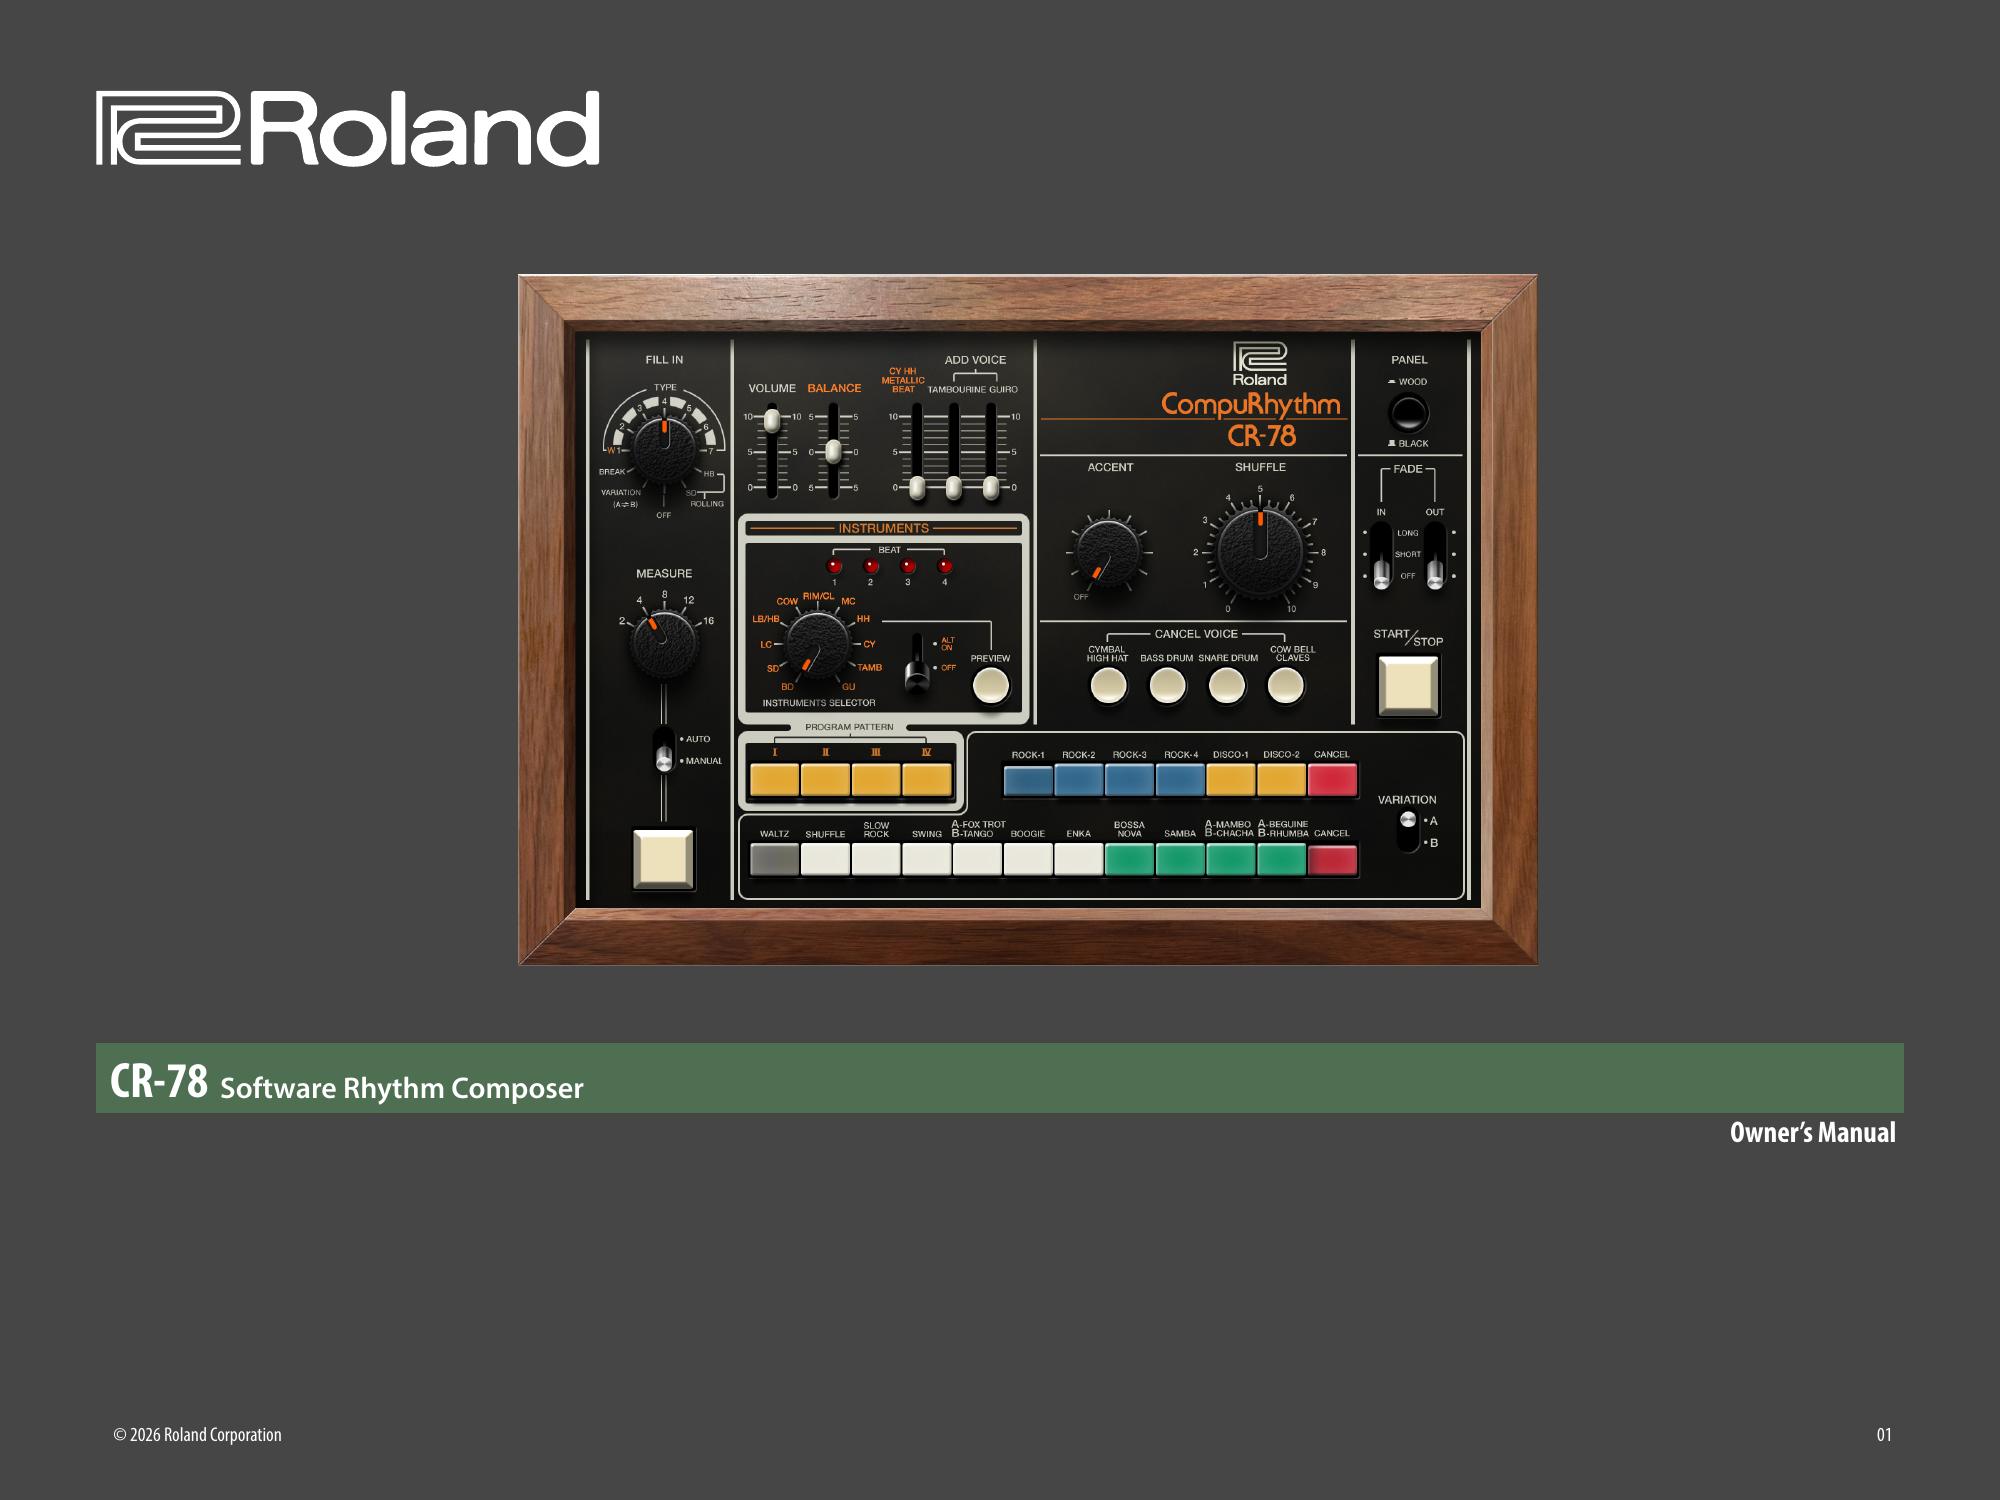
Task: Click BEAT indicator LED 1
Action: point(834,566)
